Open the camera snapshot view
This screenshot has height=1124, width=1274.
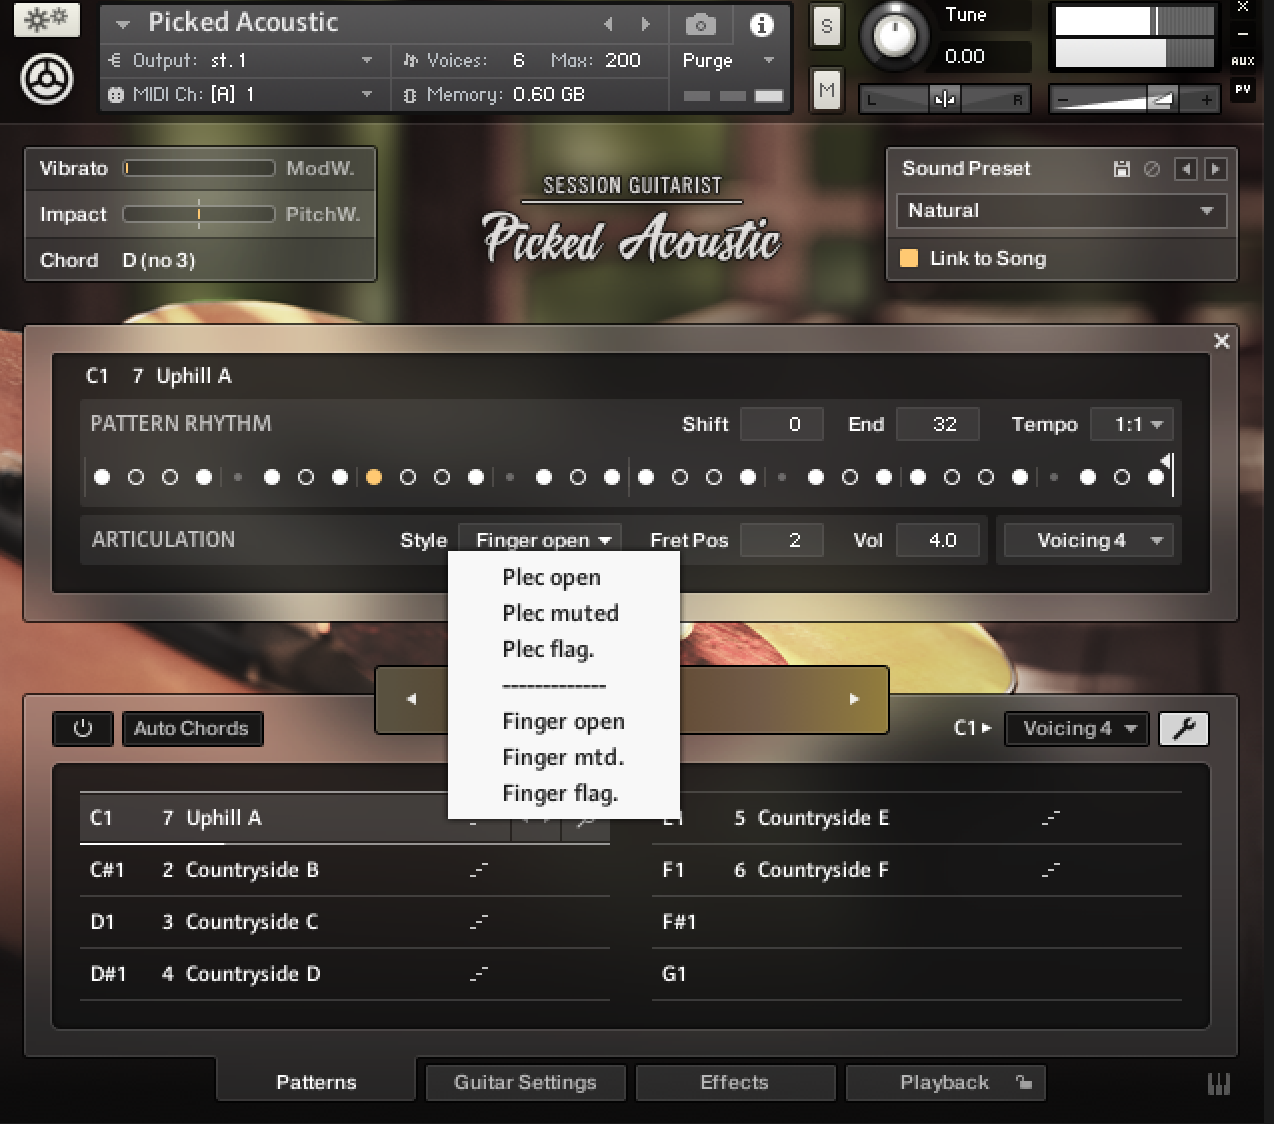[700, 24]
